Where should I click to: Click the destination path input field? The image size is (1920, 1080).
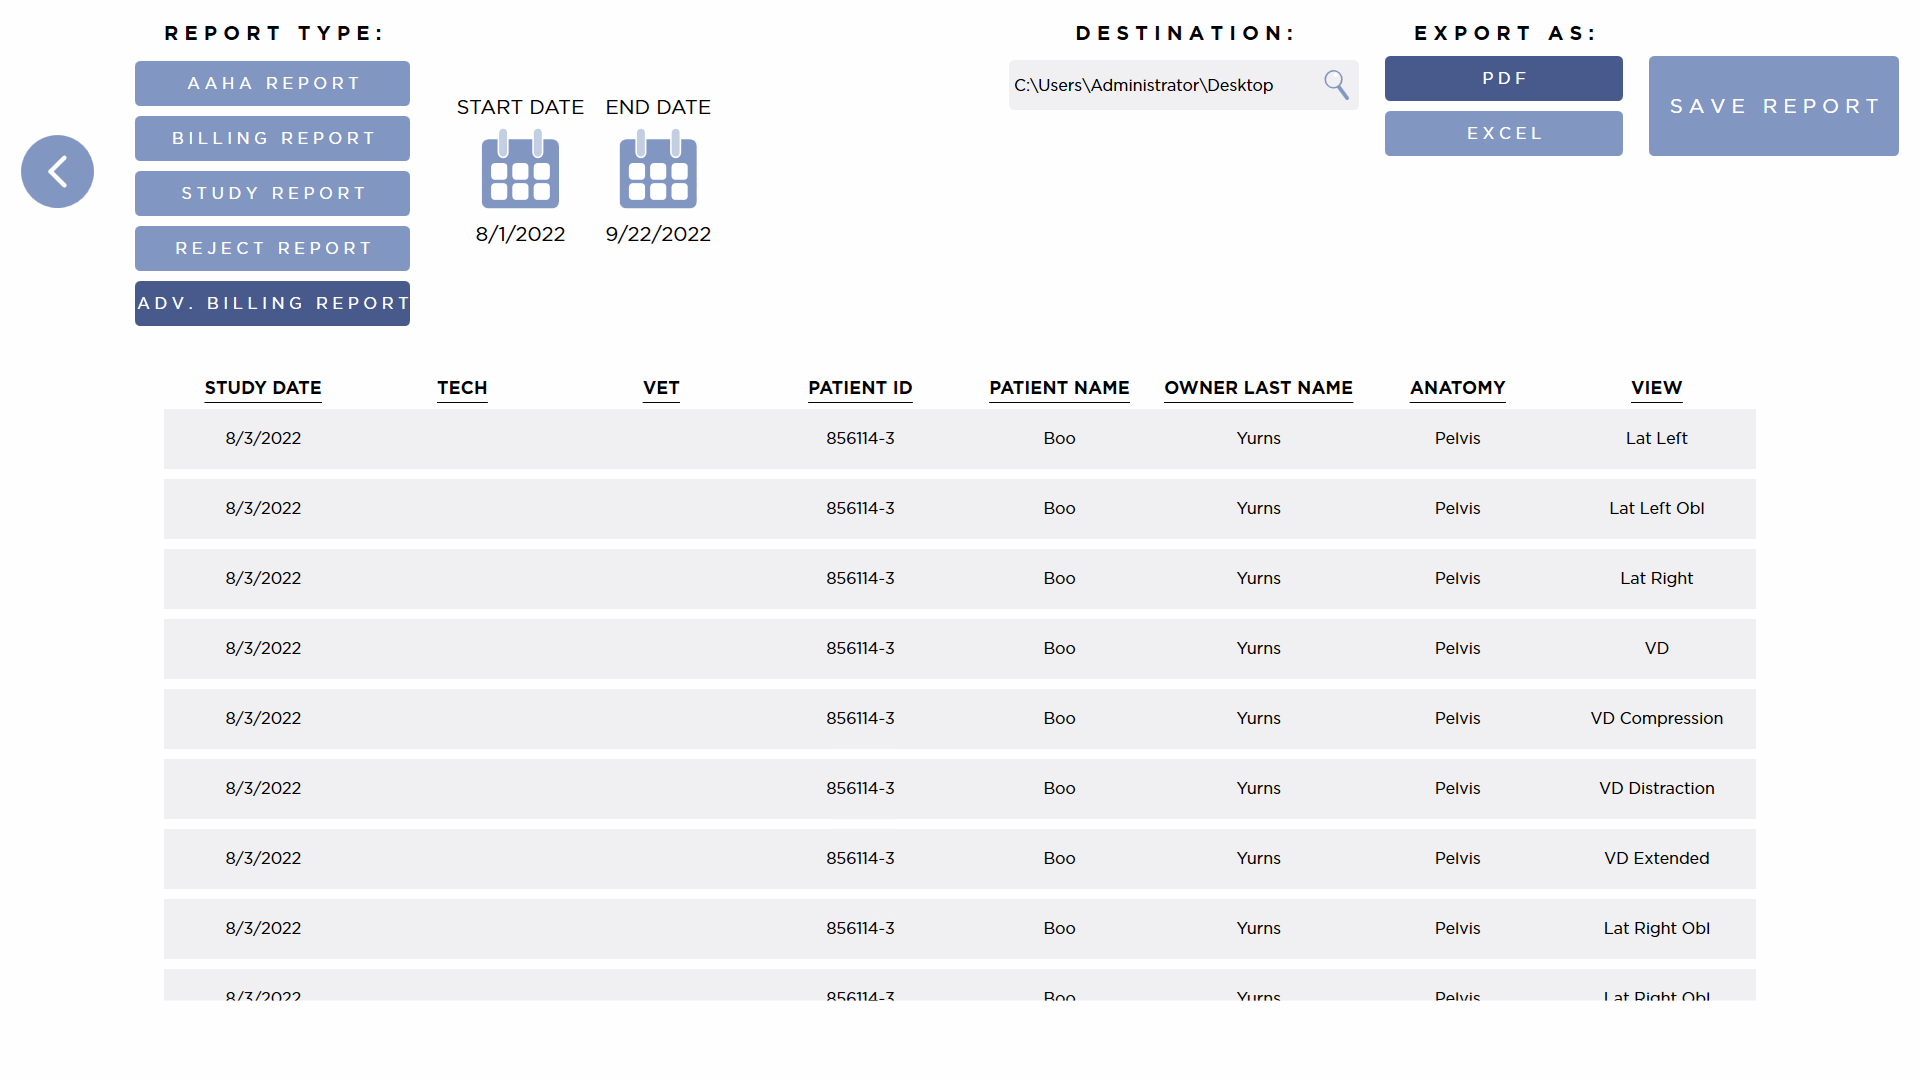tap(1160, 85)
